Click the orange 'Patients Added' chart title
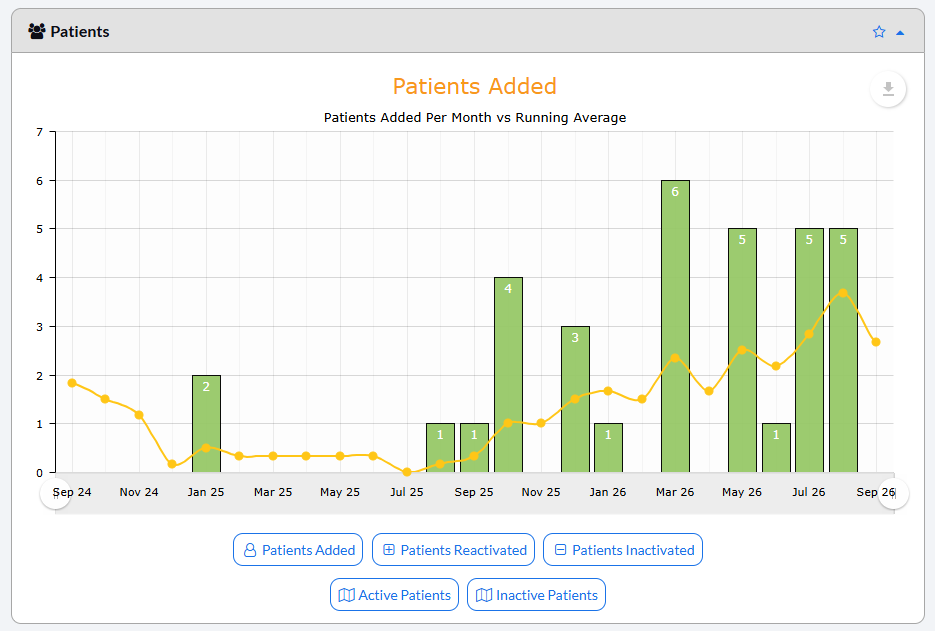This screenshot has height=631, width=935. click(x=475, y=86)
